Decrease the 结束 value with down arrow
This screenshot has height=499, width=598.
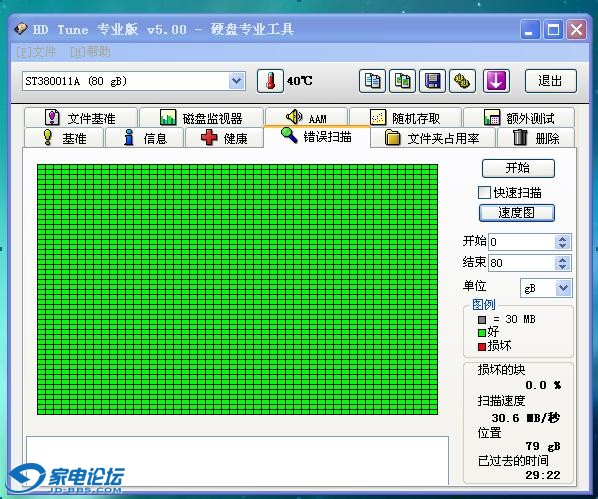tap(563, 267)
